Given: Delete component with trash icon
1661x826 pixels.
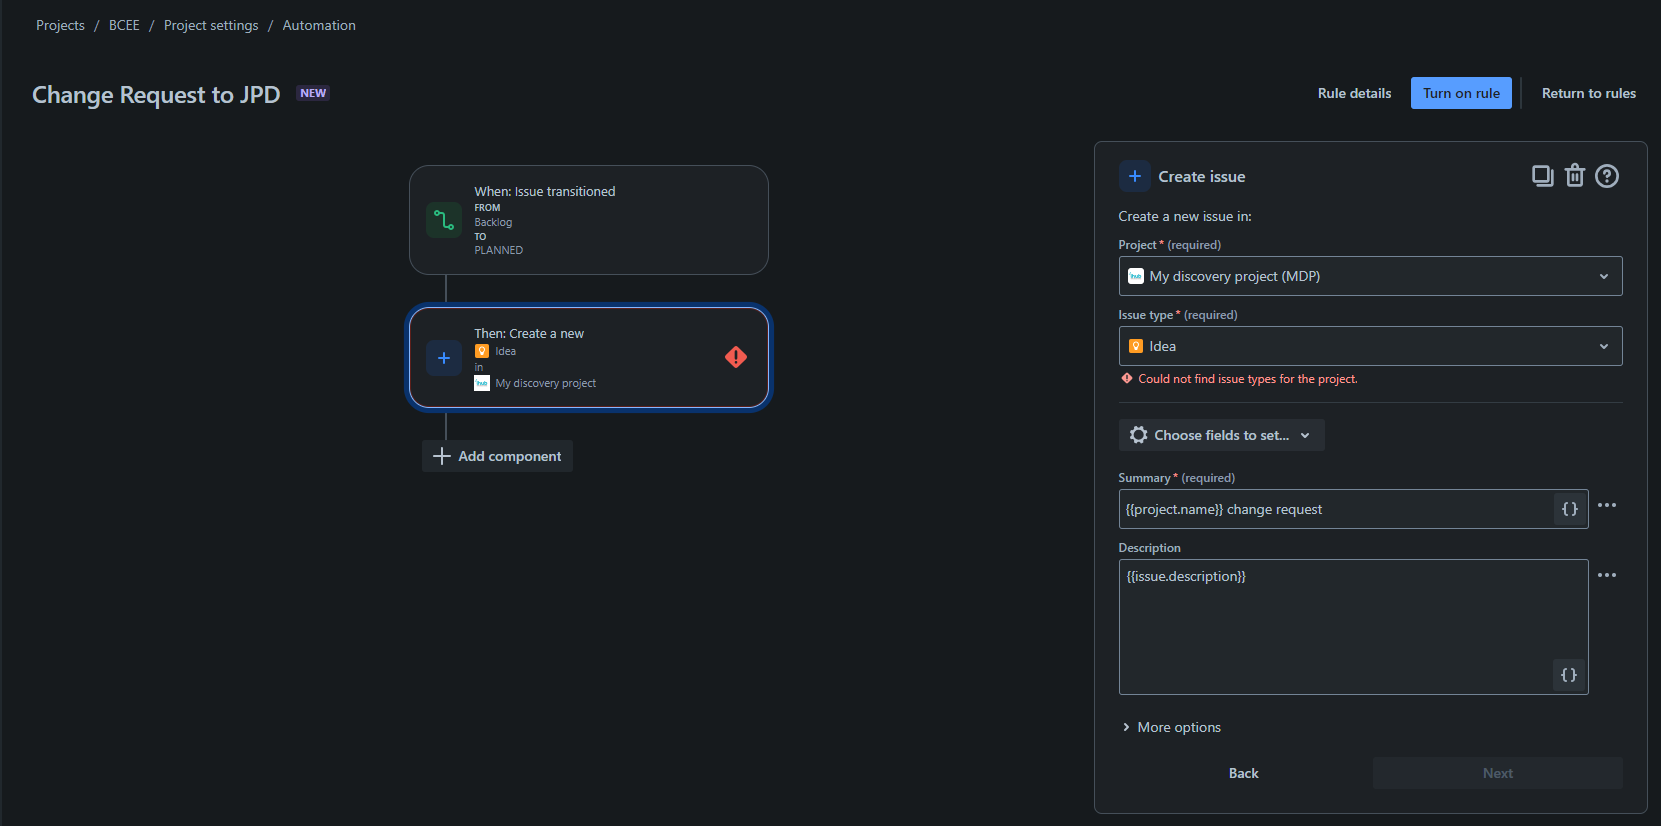Looking at the screenshot, I should click(x=1575, y=176).
